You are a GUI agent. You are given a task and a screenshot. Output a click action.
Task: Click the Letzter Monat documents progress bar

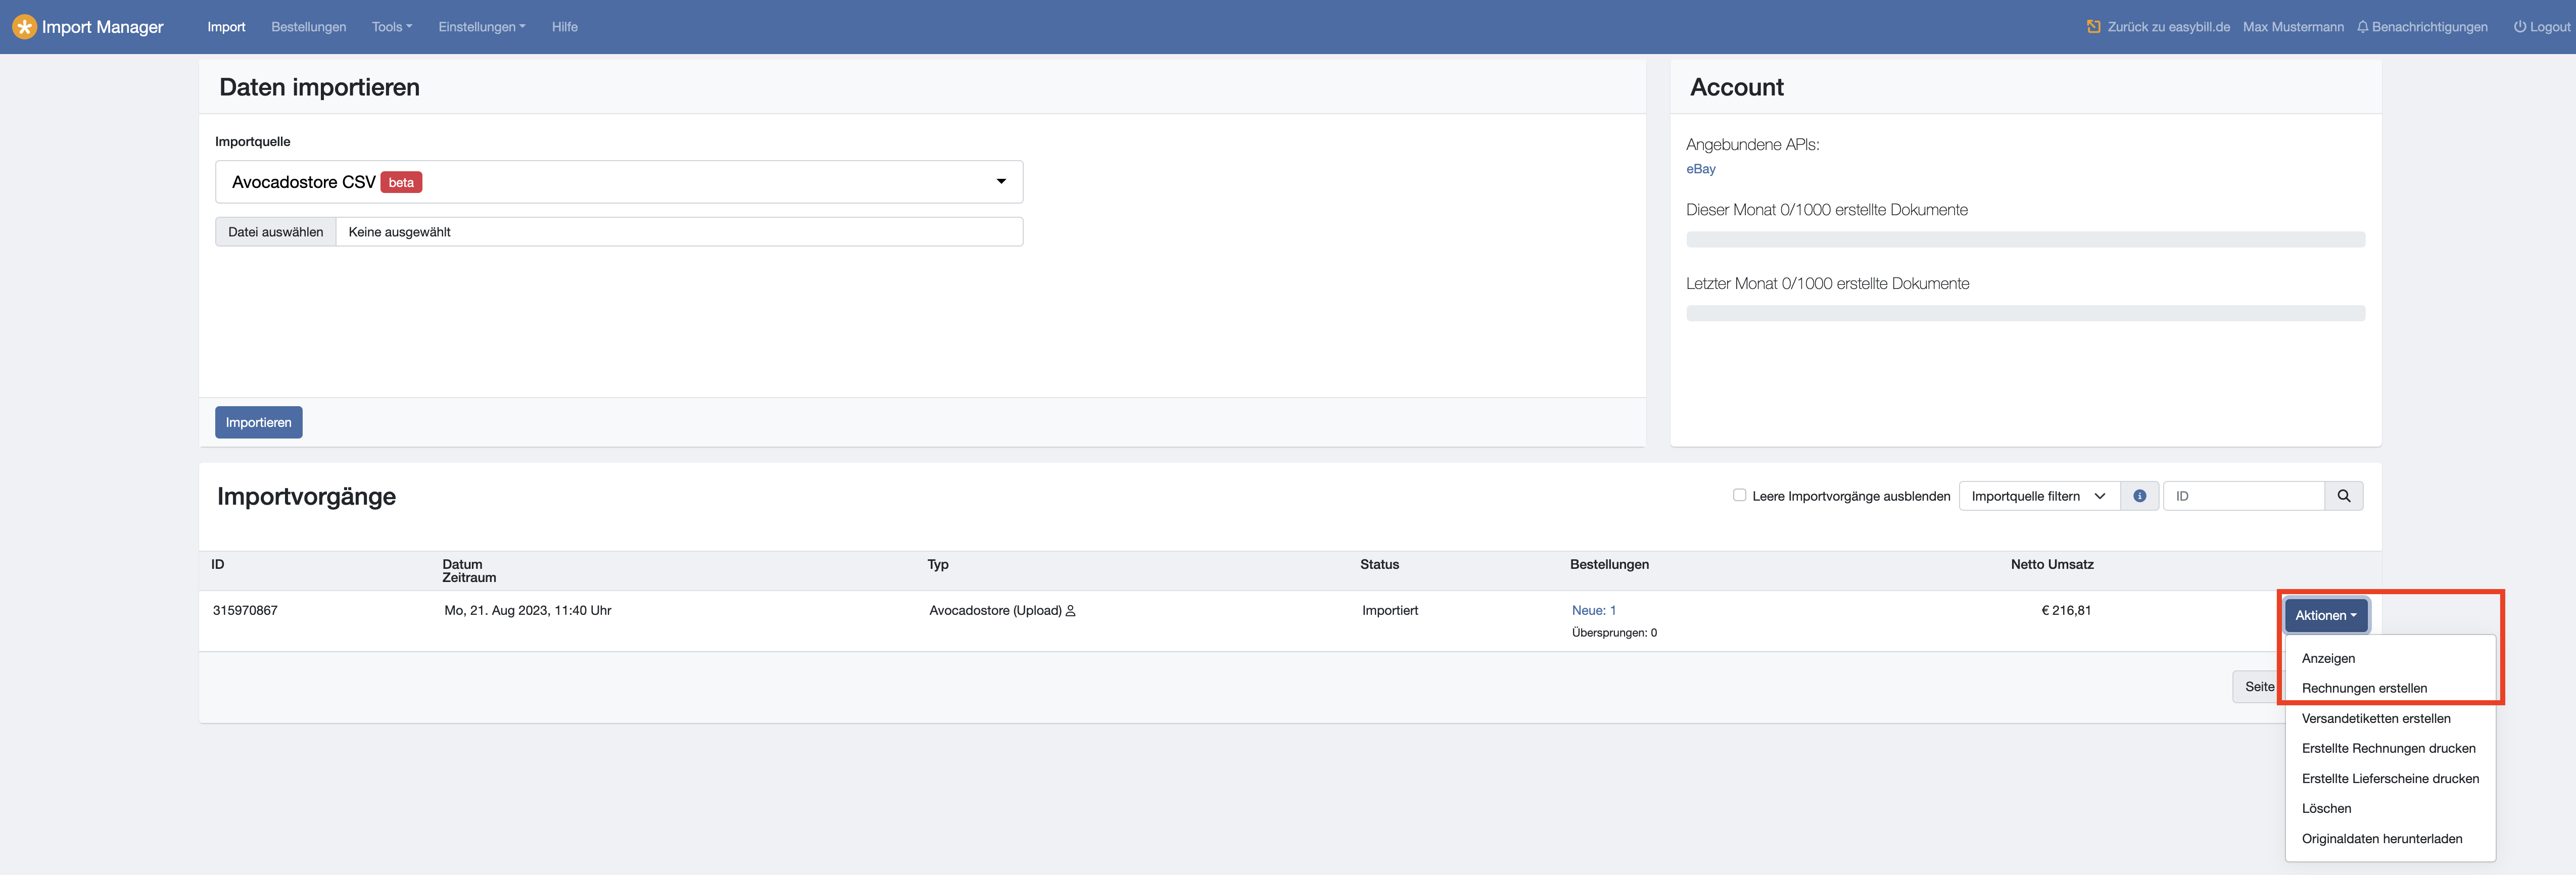coord(2025,313)
